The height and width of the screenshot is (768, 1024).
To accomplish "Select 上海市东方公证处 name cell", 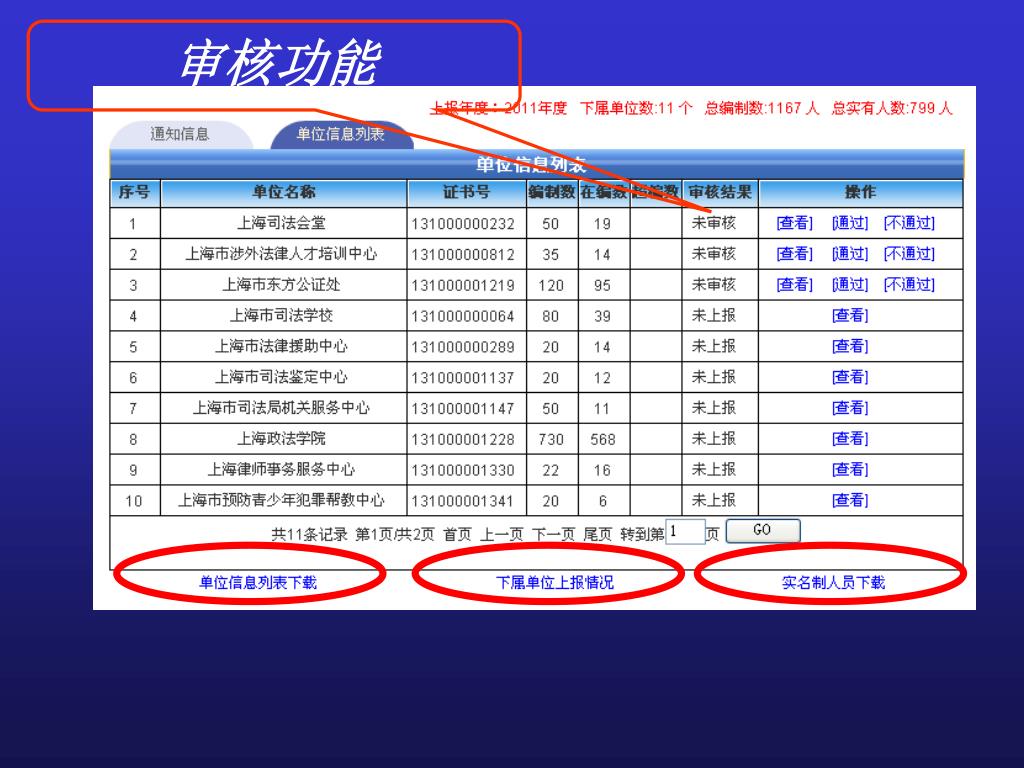I will tap(283, 285).
